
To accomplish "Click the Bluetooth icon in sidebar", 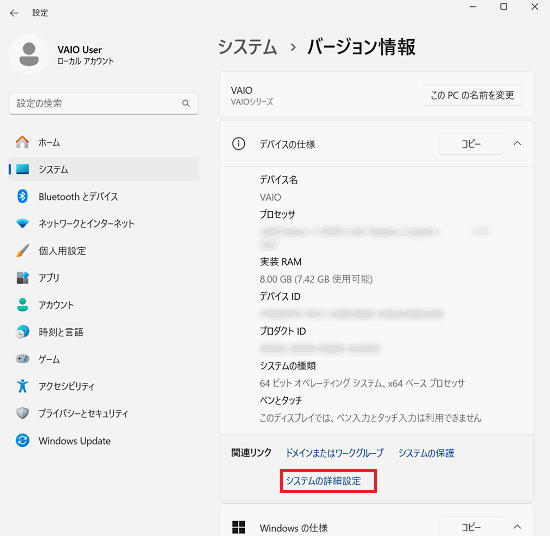I will [x=22, y=196].
